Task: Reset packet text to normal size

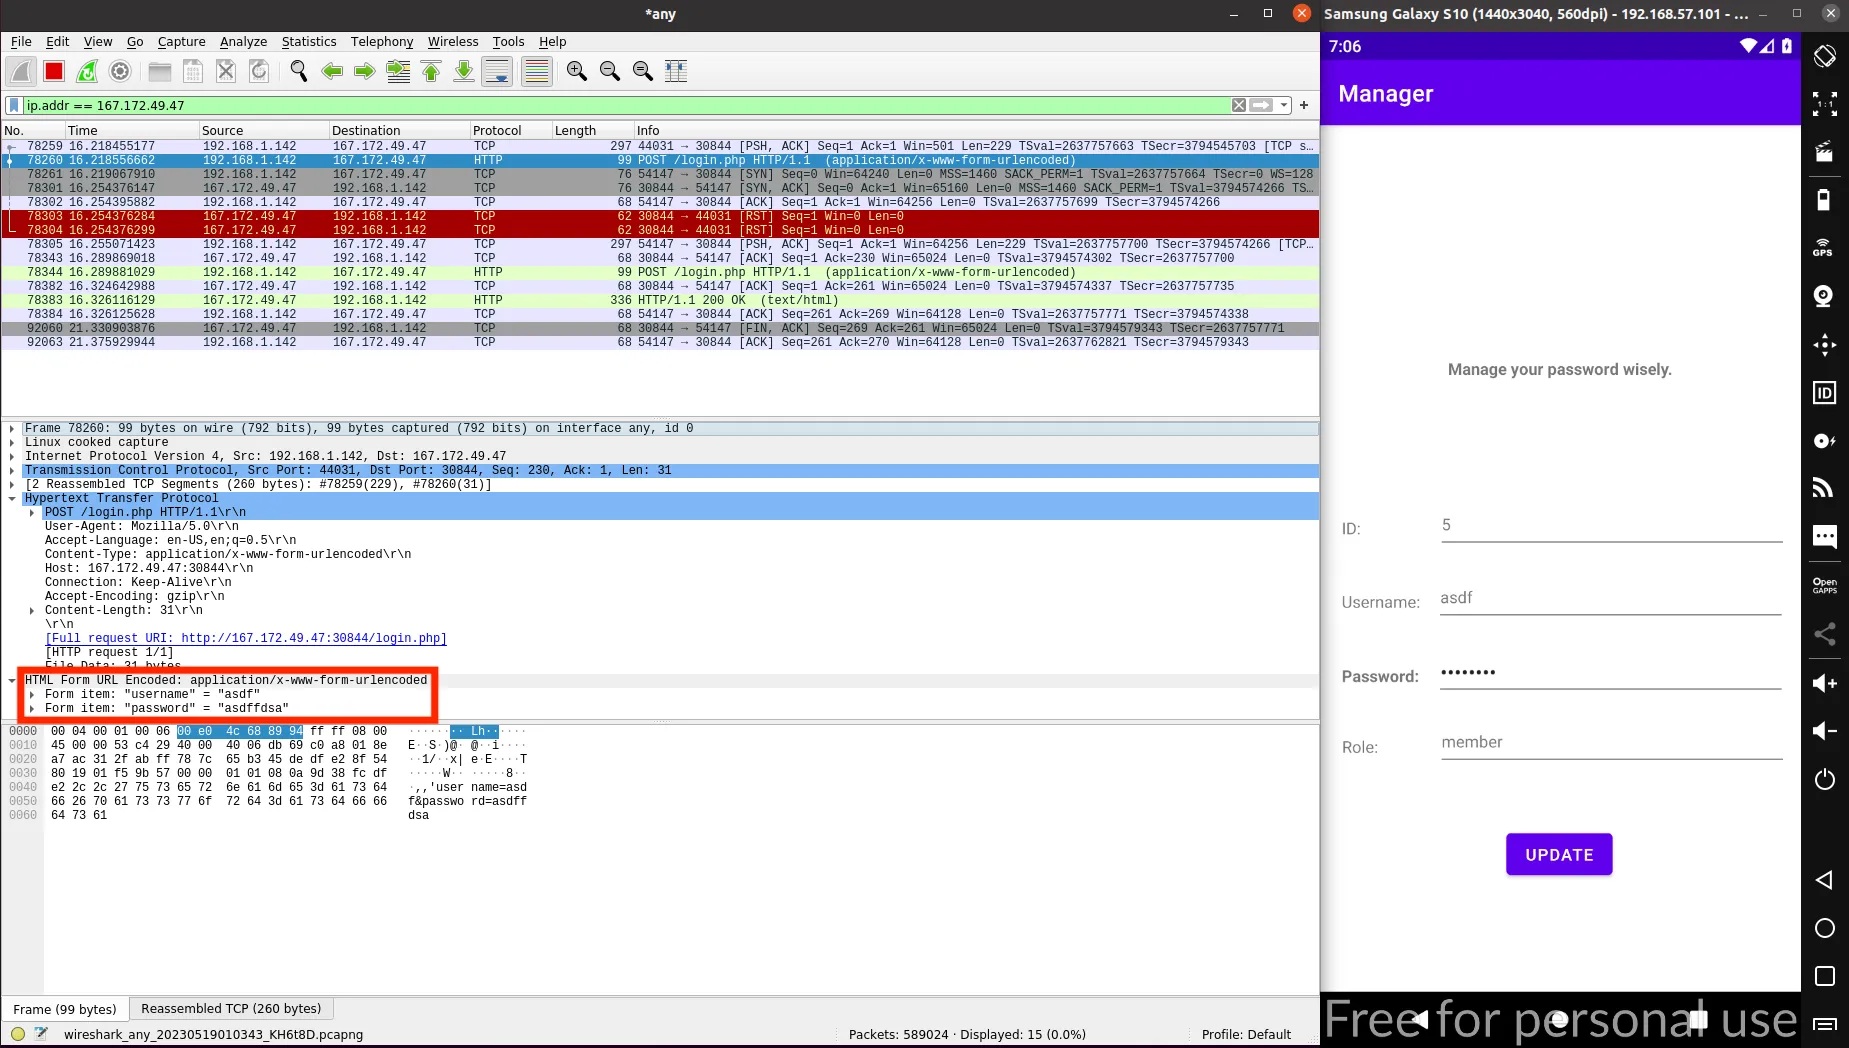Action: pos(643,71)
